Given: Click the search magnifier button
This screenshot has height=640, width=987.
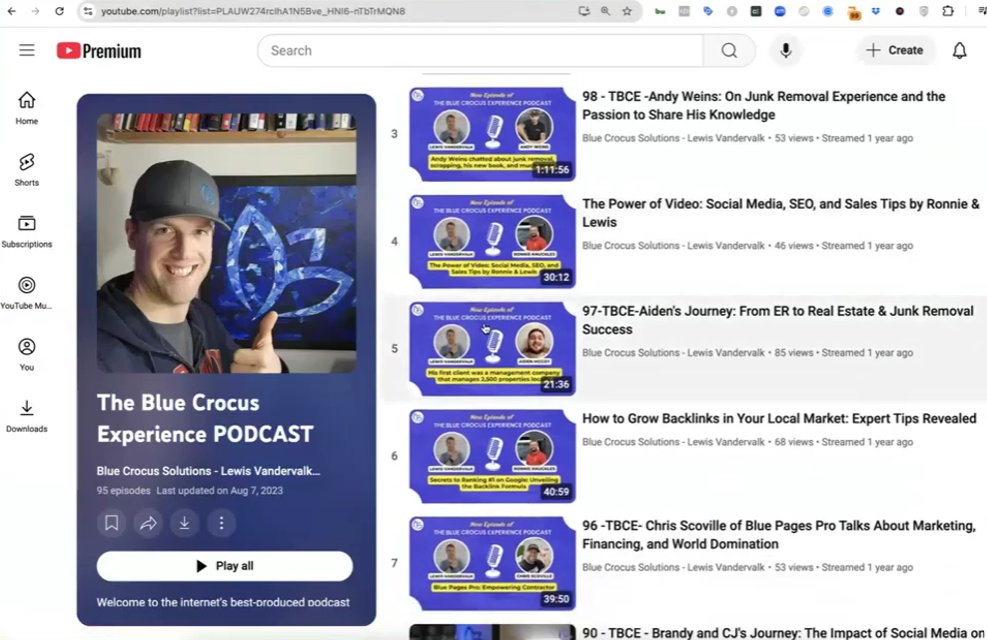Looking at the screenshot, I should point(729,50).
